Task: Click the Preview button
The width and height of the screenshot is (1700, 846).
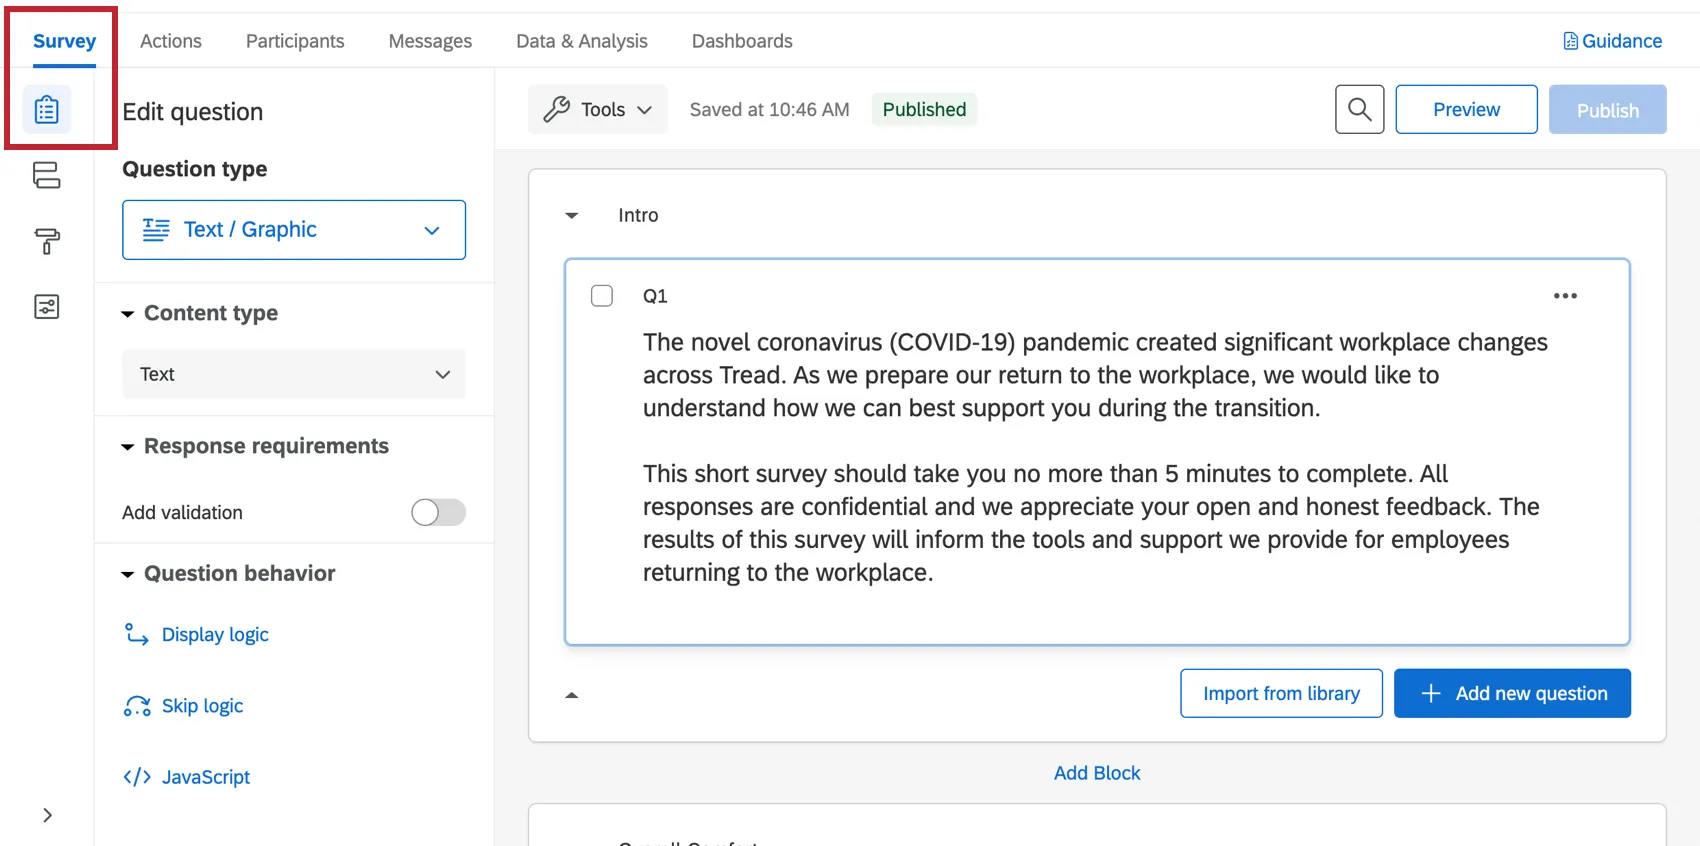Action: pyautogui.click(x=1466, y=110)
